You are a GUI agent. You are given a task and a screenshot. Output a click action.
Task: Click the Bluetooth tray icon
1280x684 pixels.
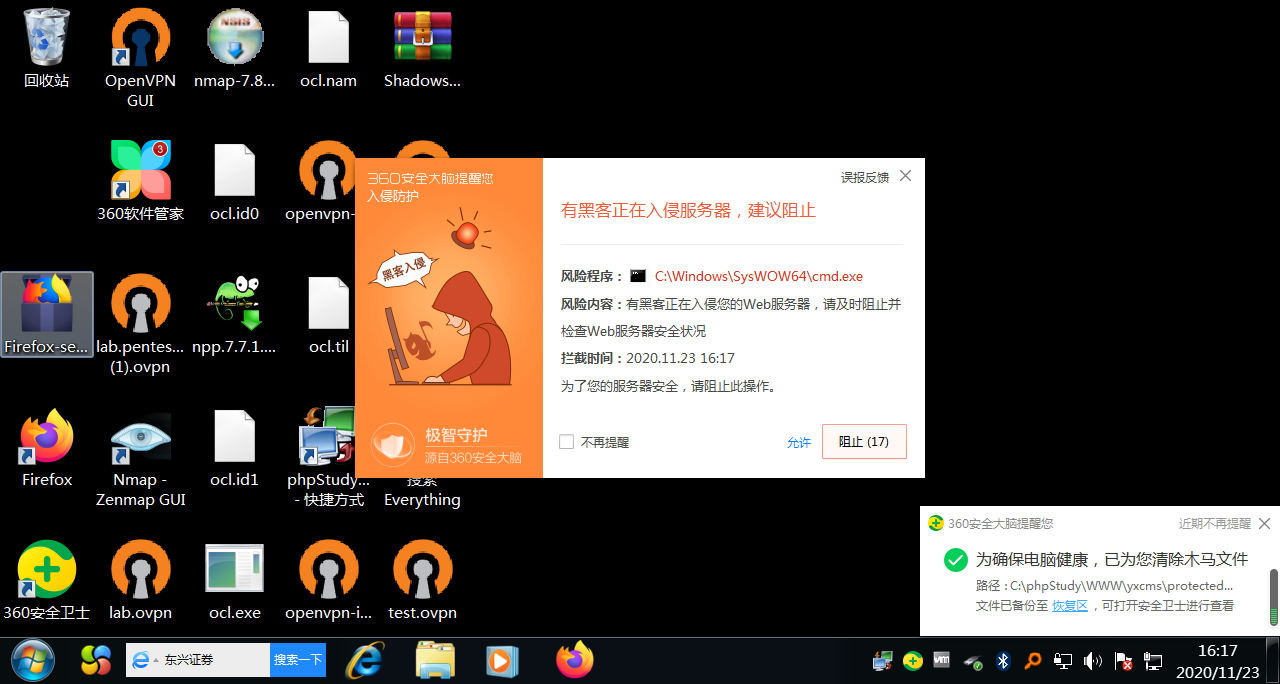click(x=1003, y=661)
